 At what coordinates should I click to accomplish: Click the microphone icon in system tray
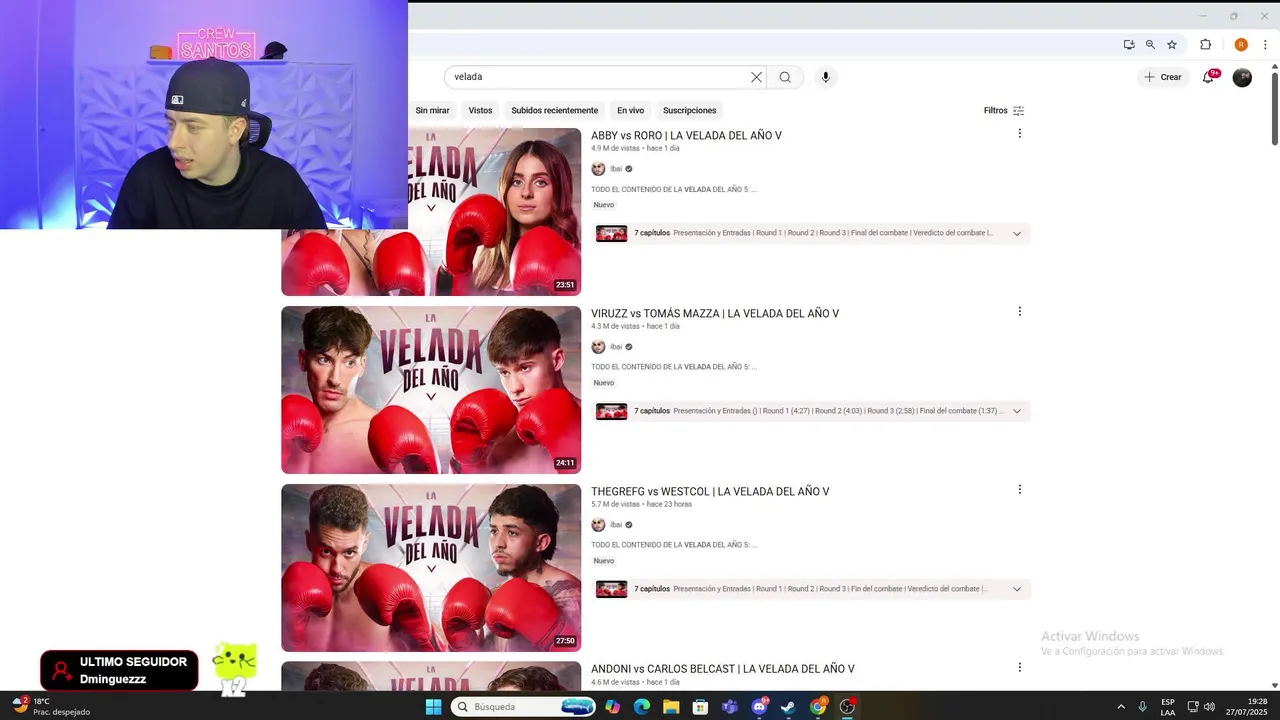coord(1142,707)
